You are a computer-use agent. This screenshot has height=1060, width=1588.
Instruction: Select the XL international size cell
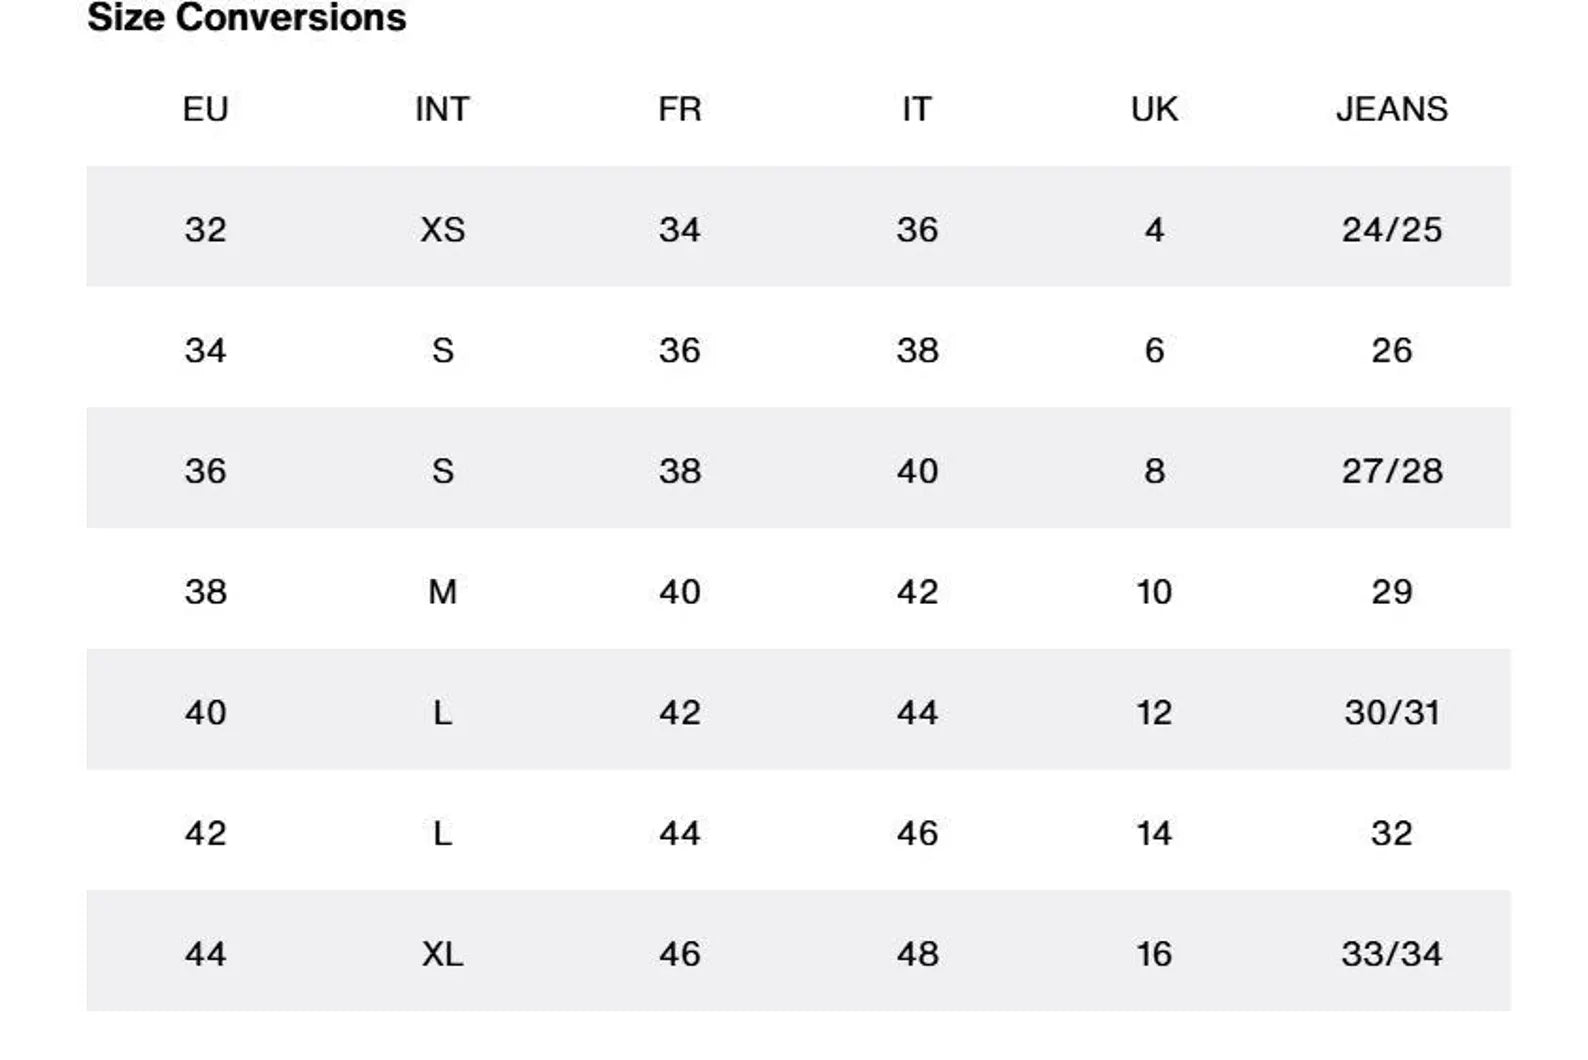(442, 954)
